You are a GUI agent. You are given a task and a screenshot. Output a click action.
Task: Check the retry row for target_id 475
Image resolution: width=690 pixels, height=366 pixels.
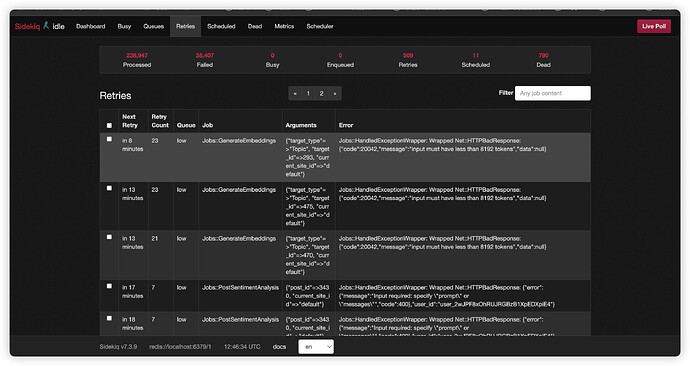[109, 188]
